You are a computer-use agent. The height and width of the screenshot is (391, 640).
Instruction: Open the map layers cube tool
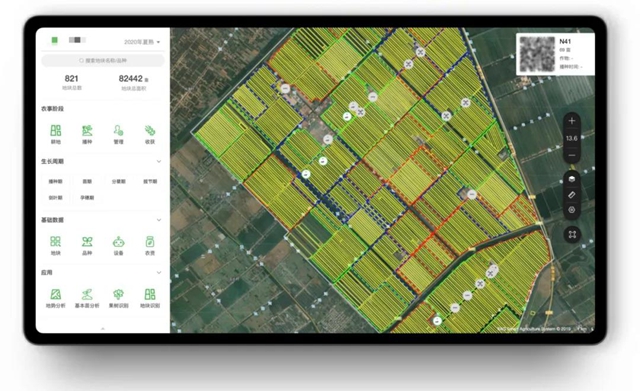click(x=572, y=179)
